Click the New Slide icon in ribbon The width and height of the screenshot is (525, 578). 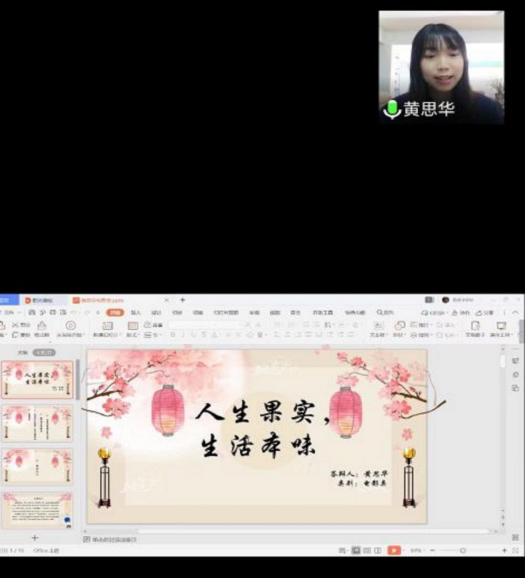(x=107, y=325)
